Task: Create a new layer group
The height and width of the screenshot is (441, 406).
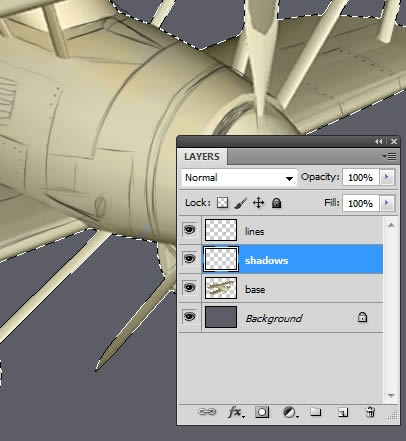Action: click(x=316, y=412)
